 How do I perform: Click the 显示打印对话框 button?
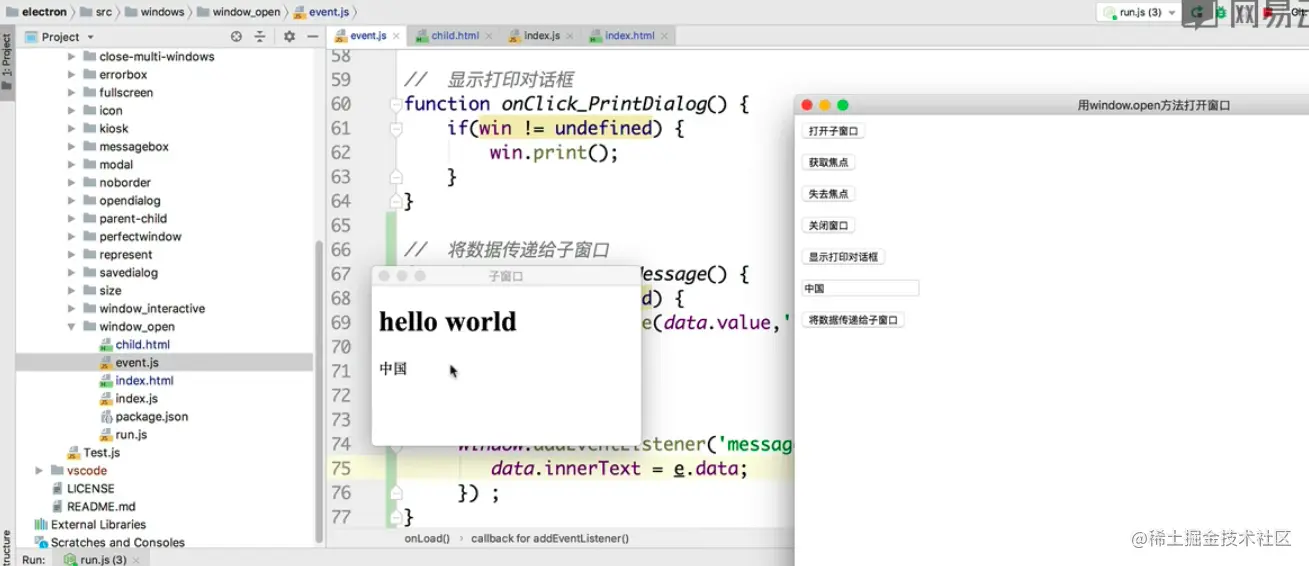coord(843,257)
